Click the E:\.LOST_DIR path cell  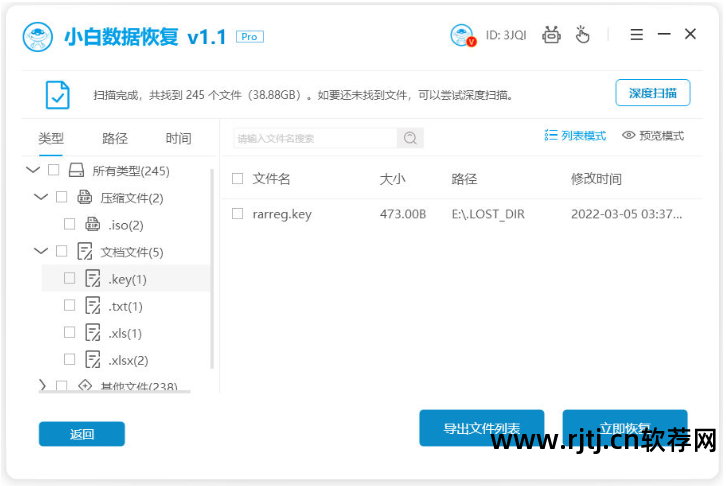click(x=488, y=214)
